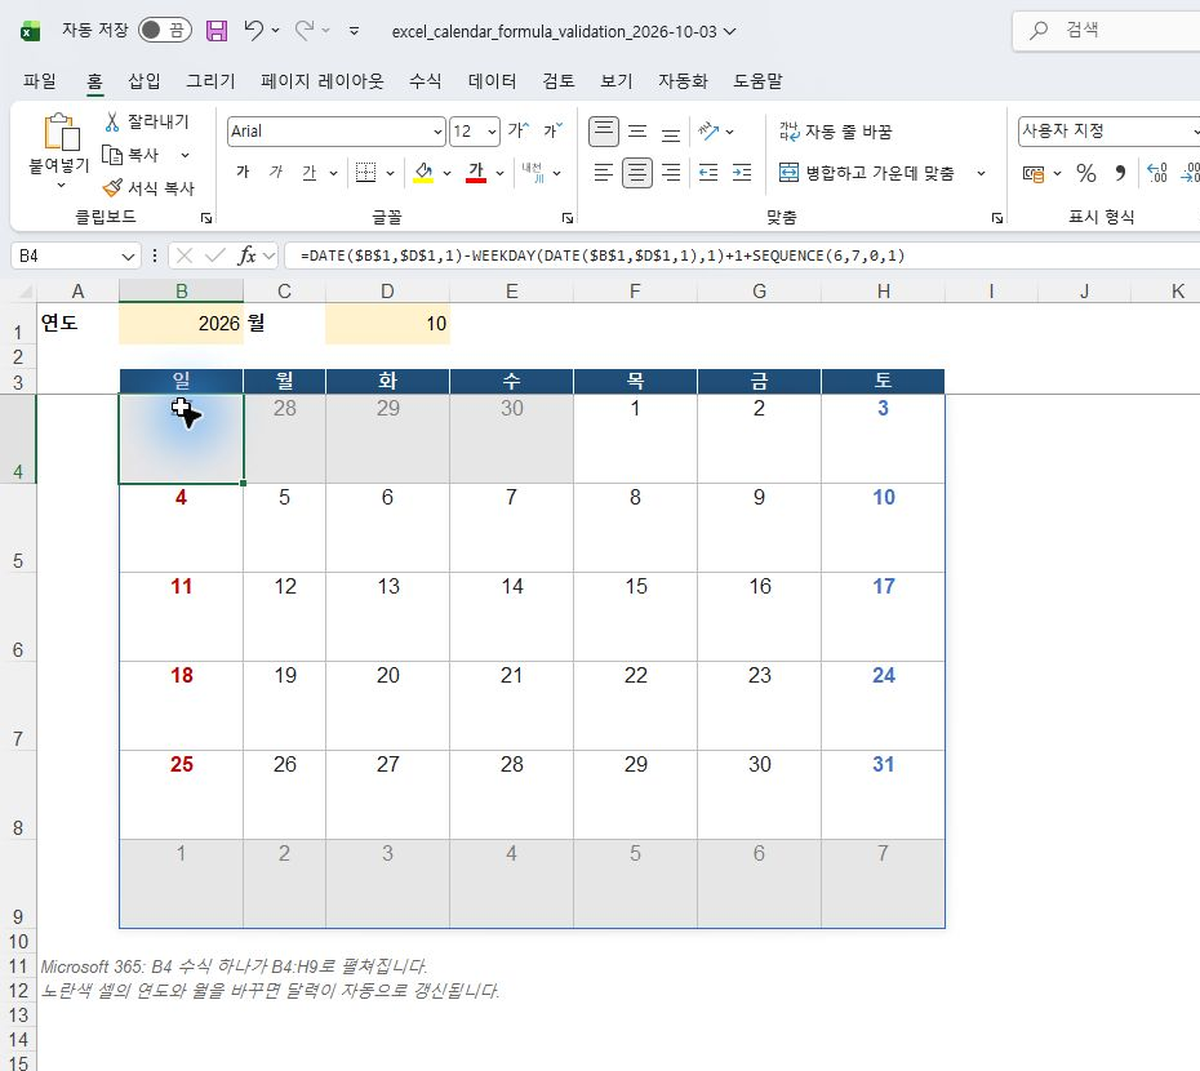Apply percent style (%)
1200x1071 pixels.
[1086, 173]
